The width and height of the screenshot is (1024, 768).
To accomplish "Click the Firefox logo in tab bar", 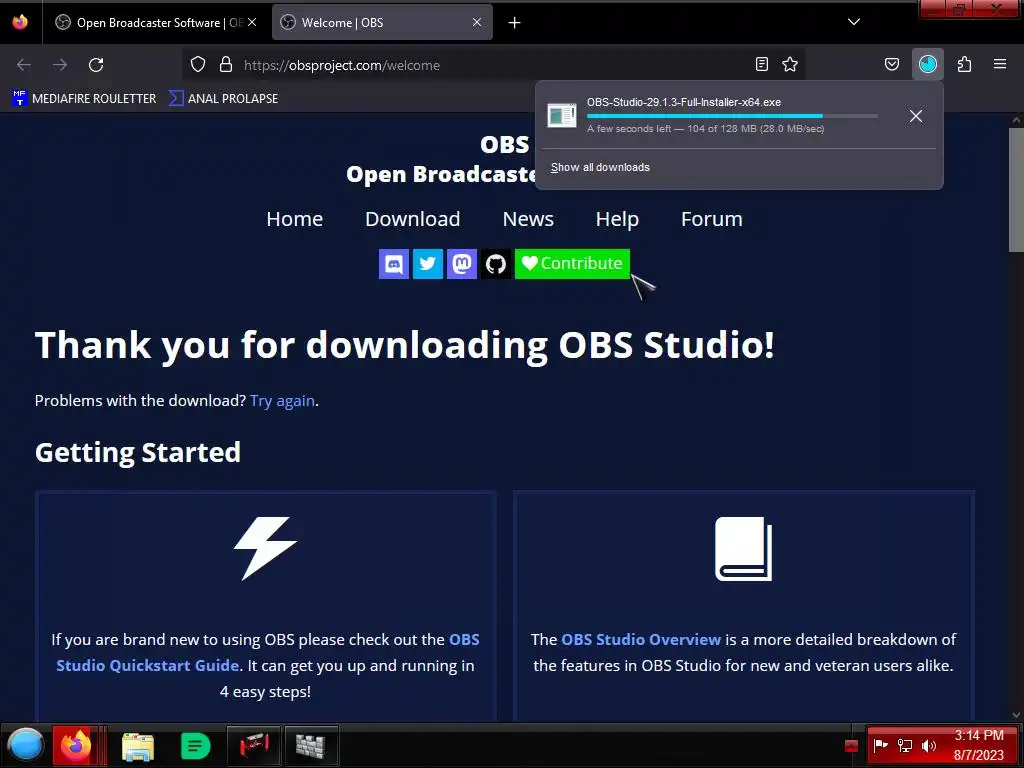I will click(20, 22).
